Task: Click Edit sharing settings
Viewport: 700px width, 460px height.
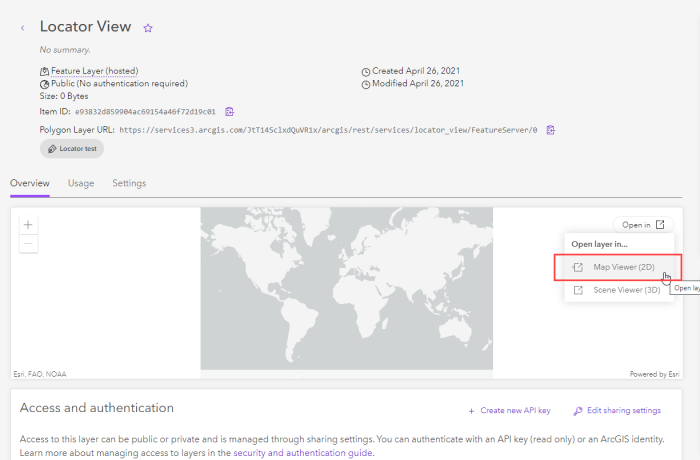Action: pyautogui.click(x=617, y=411)
